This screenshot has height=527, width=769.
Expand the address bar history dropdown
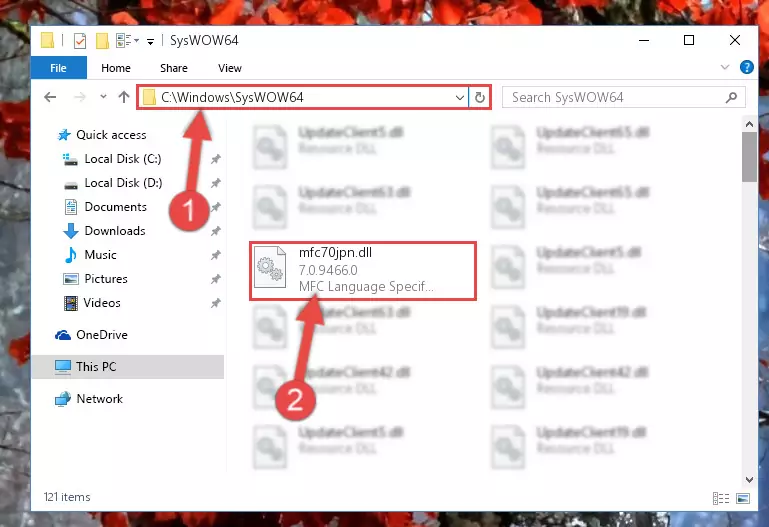tap(460, 98)
